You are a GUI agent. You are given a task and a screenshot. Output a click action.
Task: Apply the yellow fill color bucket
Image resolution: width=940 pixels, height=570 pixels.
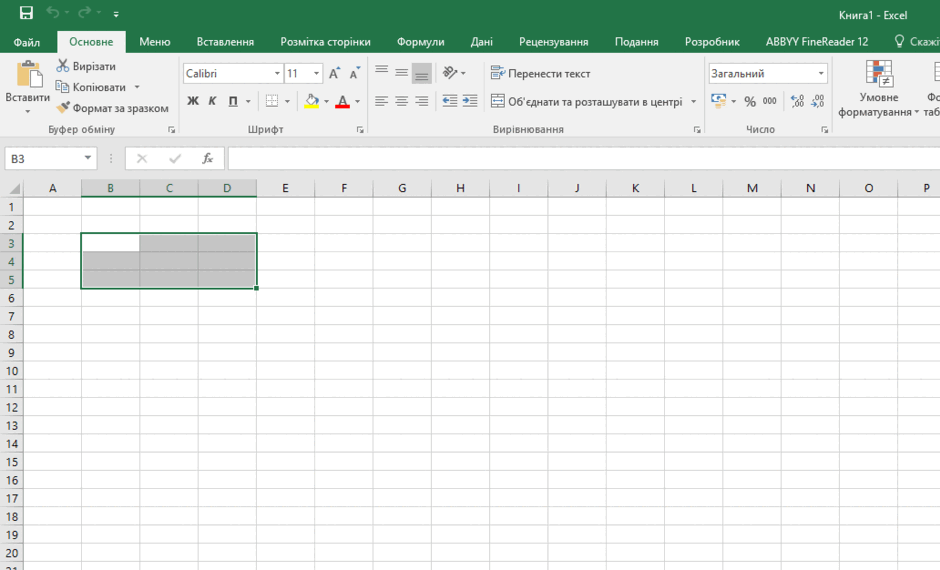click(311, 101)
